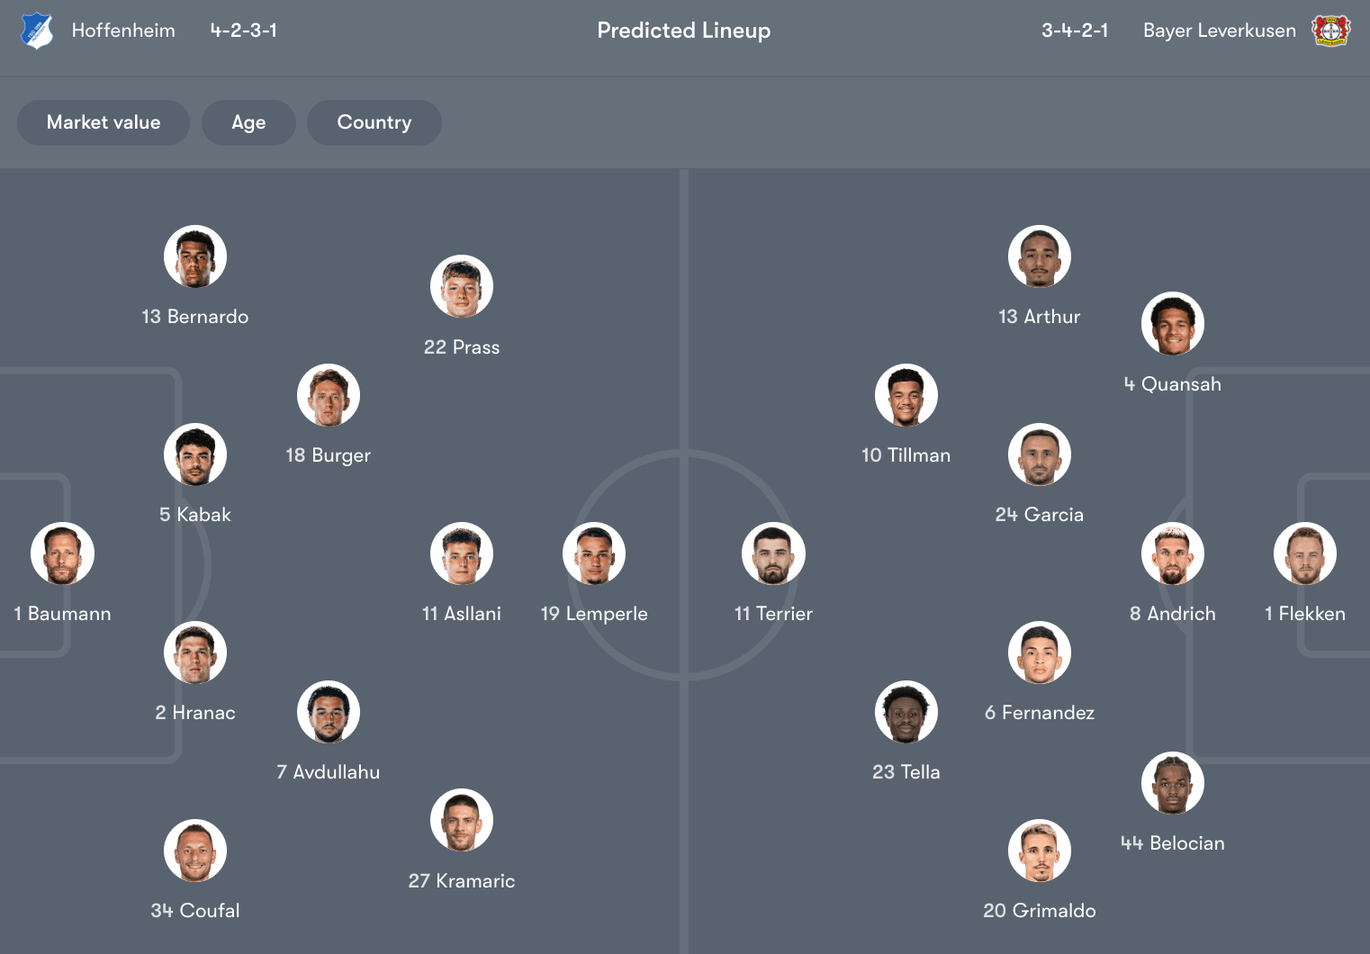
Task: Open the Hoffenheim 4-2-3-1 formation
Action: tap(243, 30)
